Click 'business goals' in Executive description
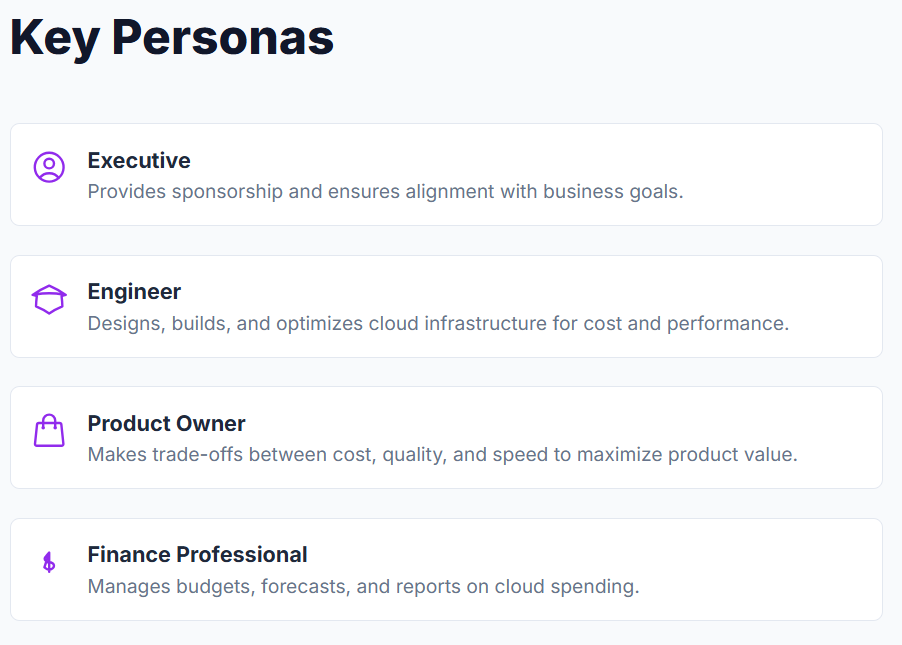The height and width of the screenshot is (645, 902). pyautogui.click(x=613, y=192)
